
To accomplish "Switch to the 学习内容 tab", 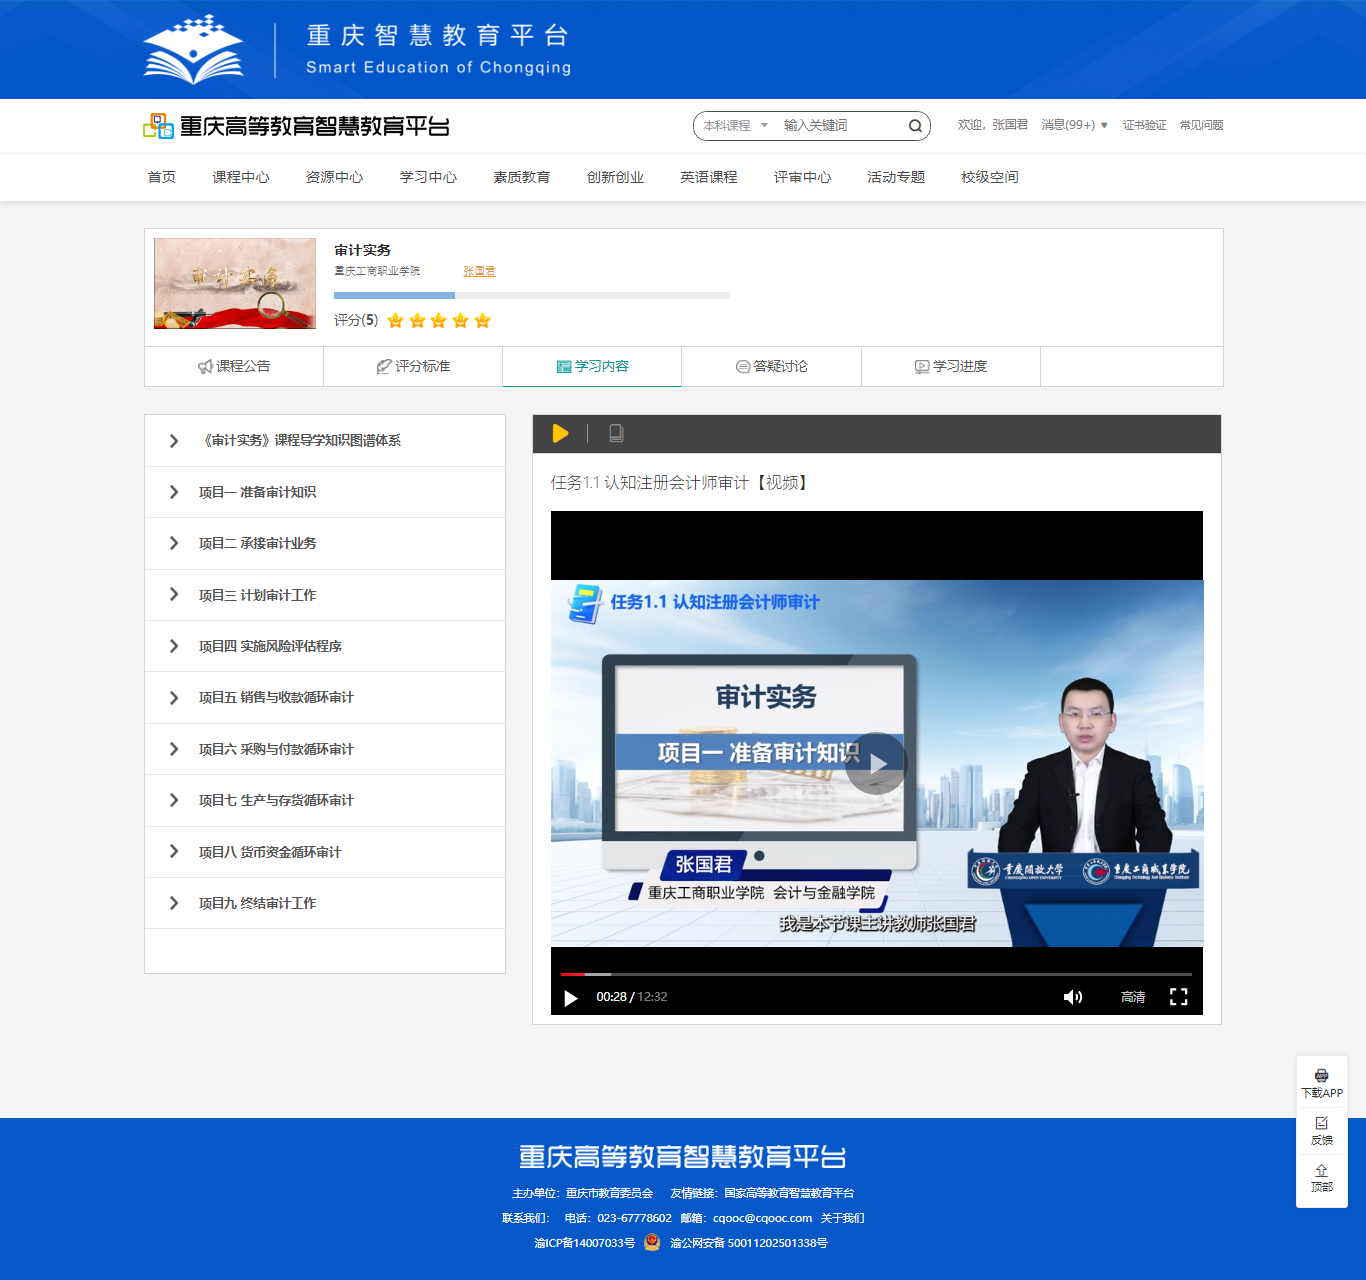I will pos(592,366).
